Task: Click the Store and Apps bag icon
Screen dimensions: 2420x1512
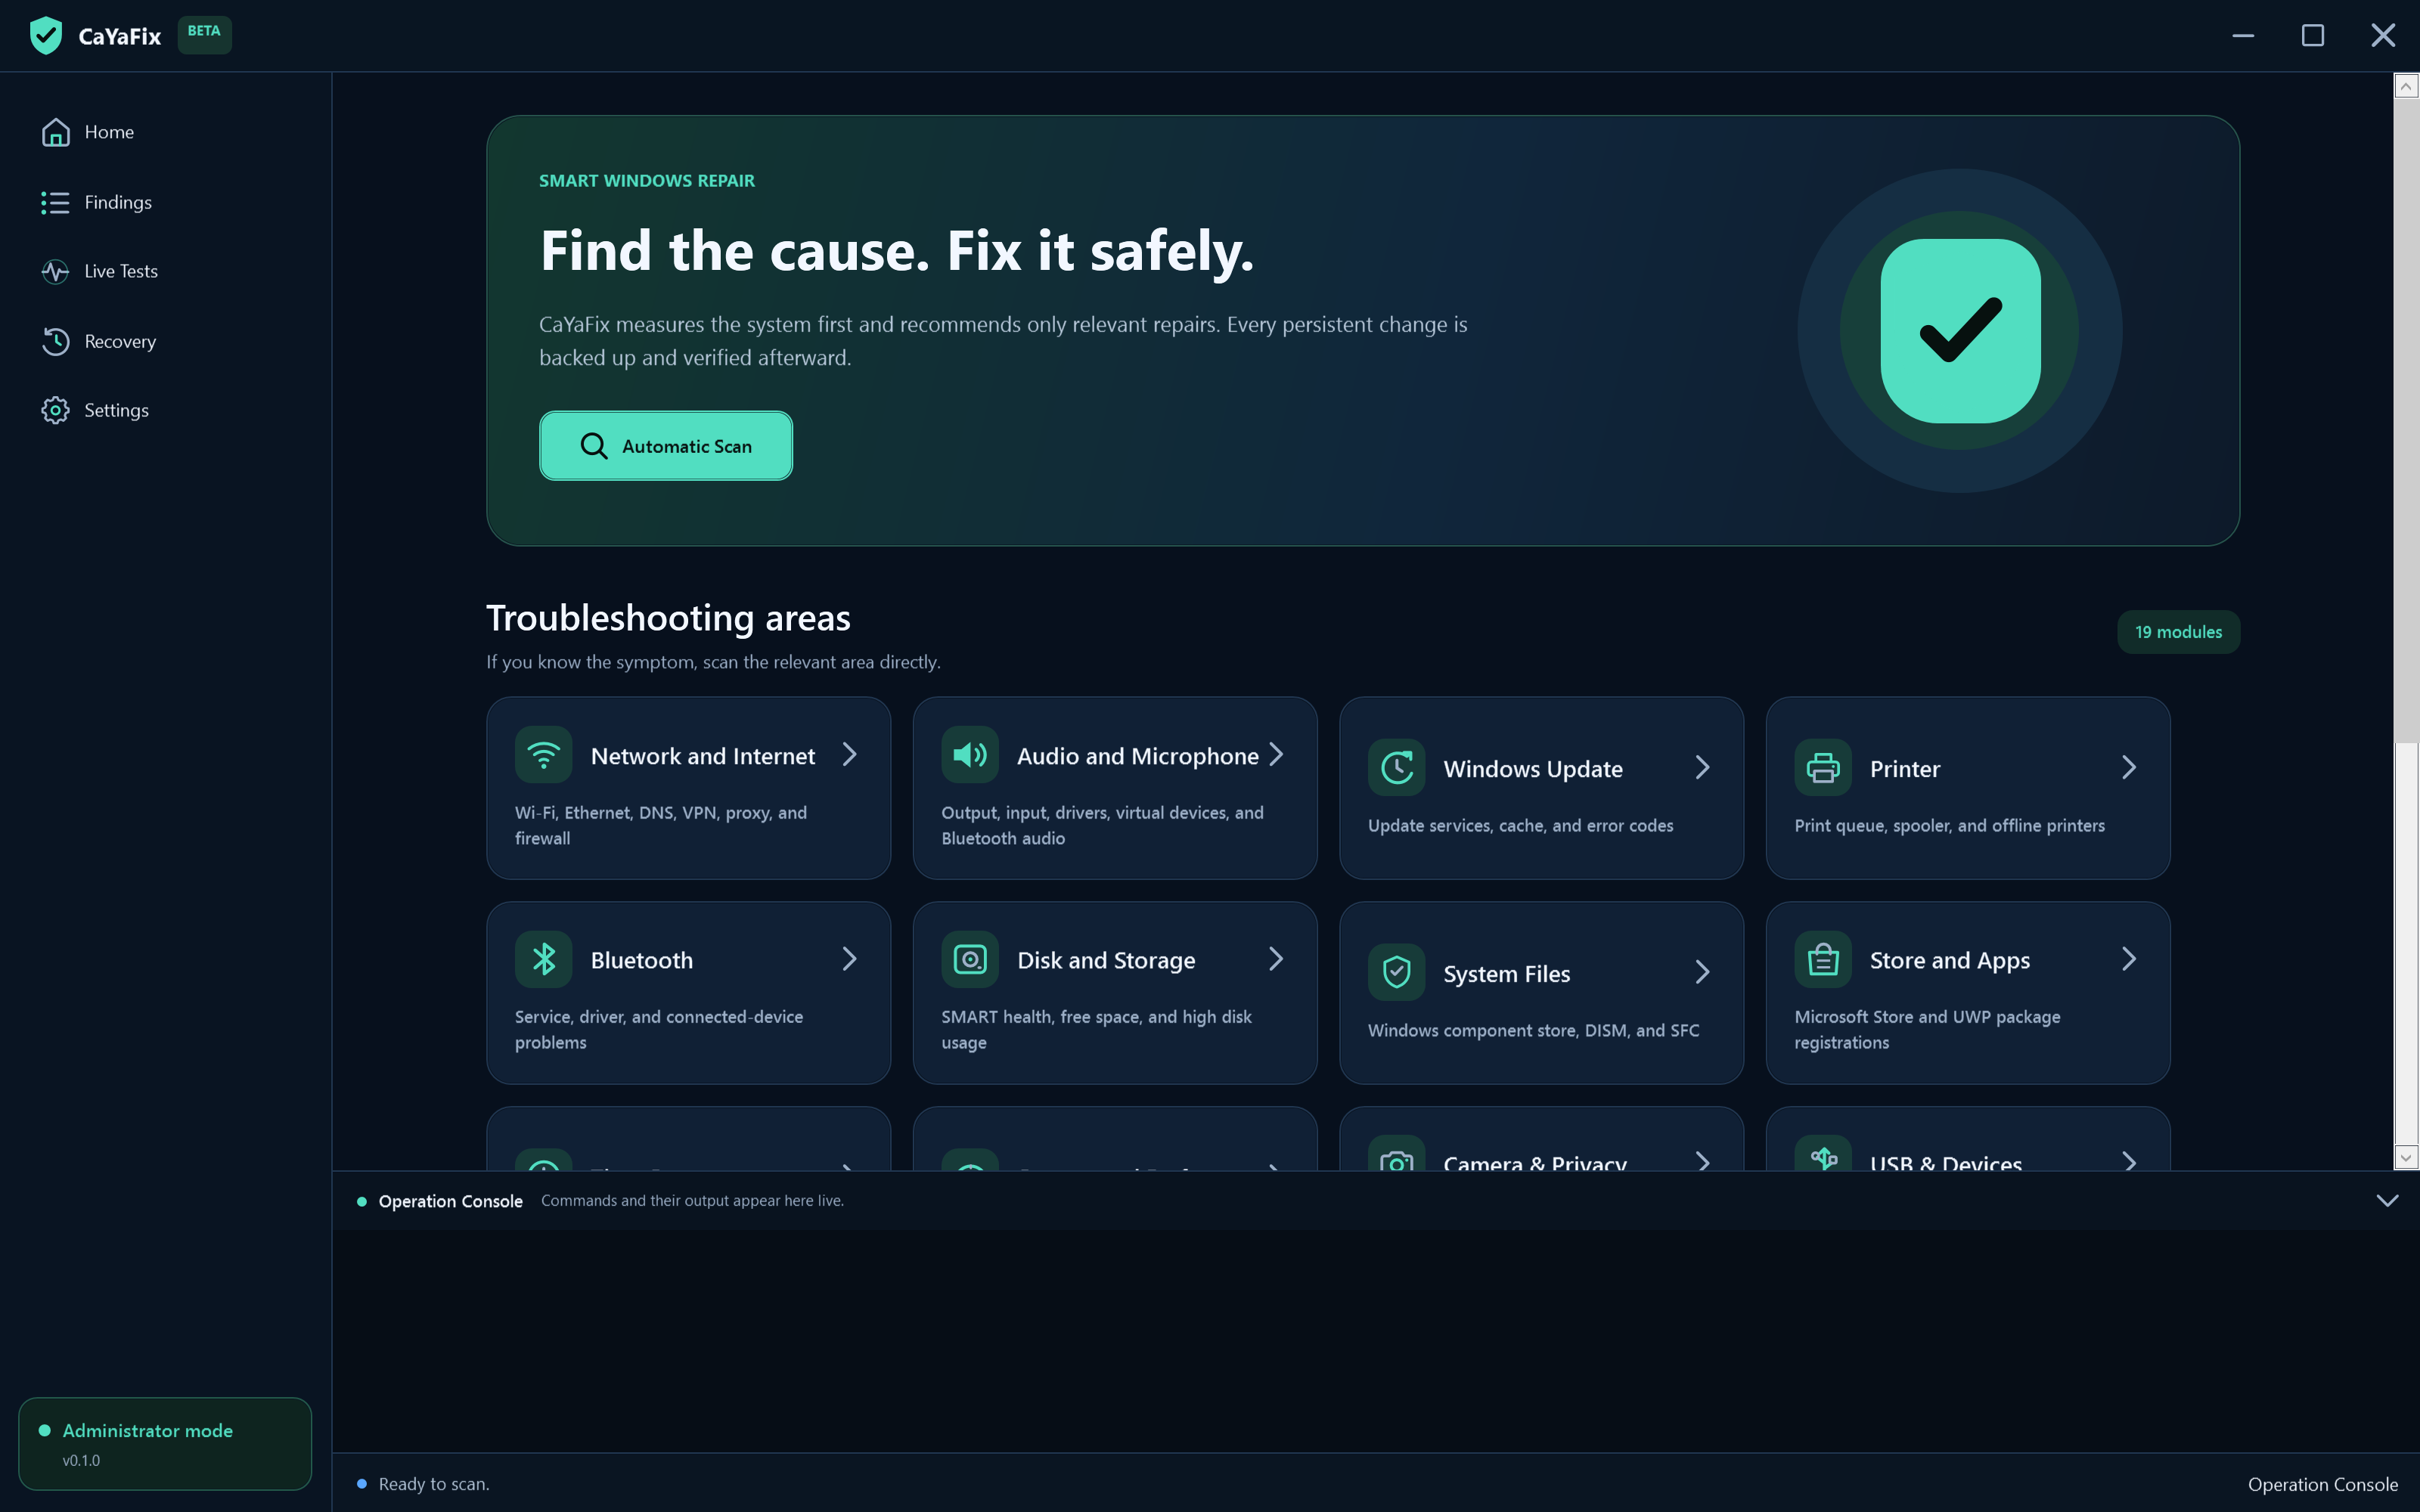Action: pos(1823,959)
